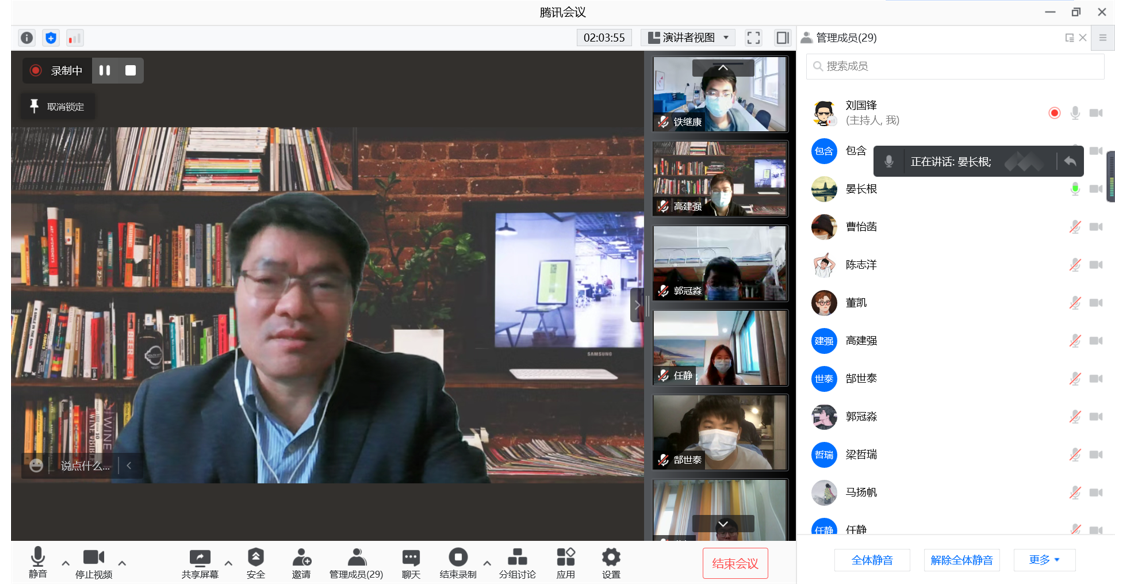This screenshot has height=585, width=1122.
Task: Open the Security (安全) shield icon
Action: coord(256,558)
